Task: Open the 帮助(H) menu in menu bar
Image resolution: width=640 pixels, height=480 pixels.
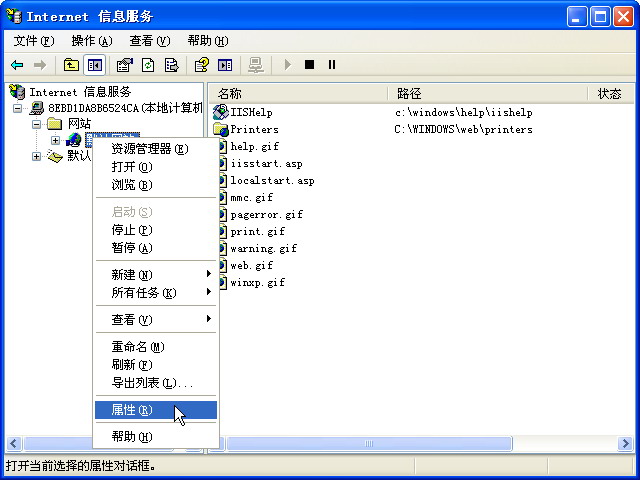Action: pos(208,41)
